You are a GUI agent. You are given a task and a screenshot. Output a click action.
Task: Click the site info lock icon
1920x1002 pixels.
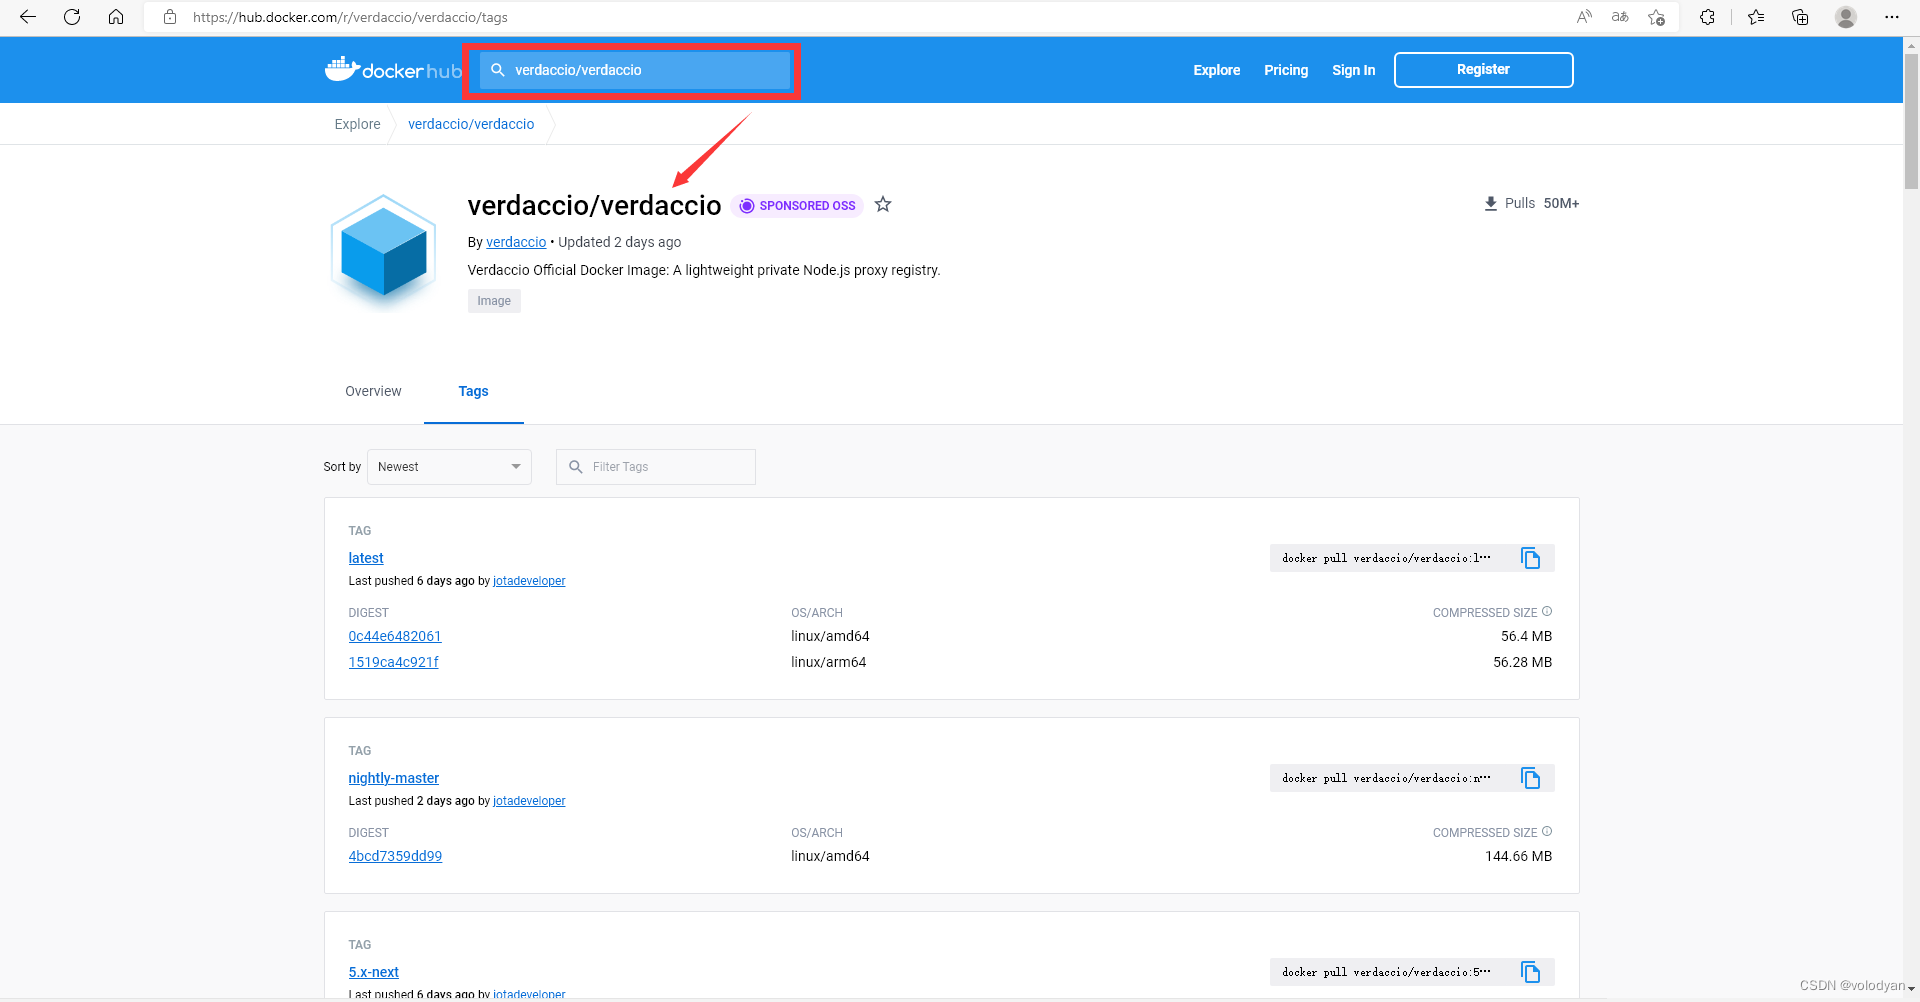pos(170,17)
